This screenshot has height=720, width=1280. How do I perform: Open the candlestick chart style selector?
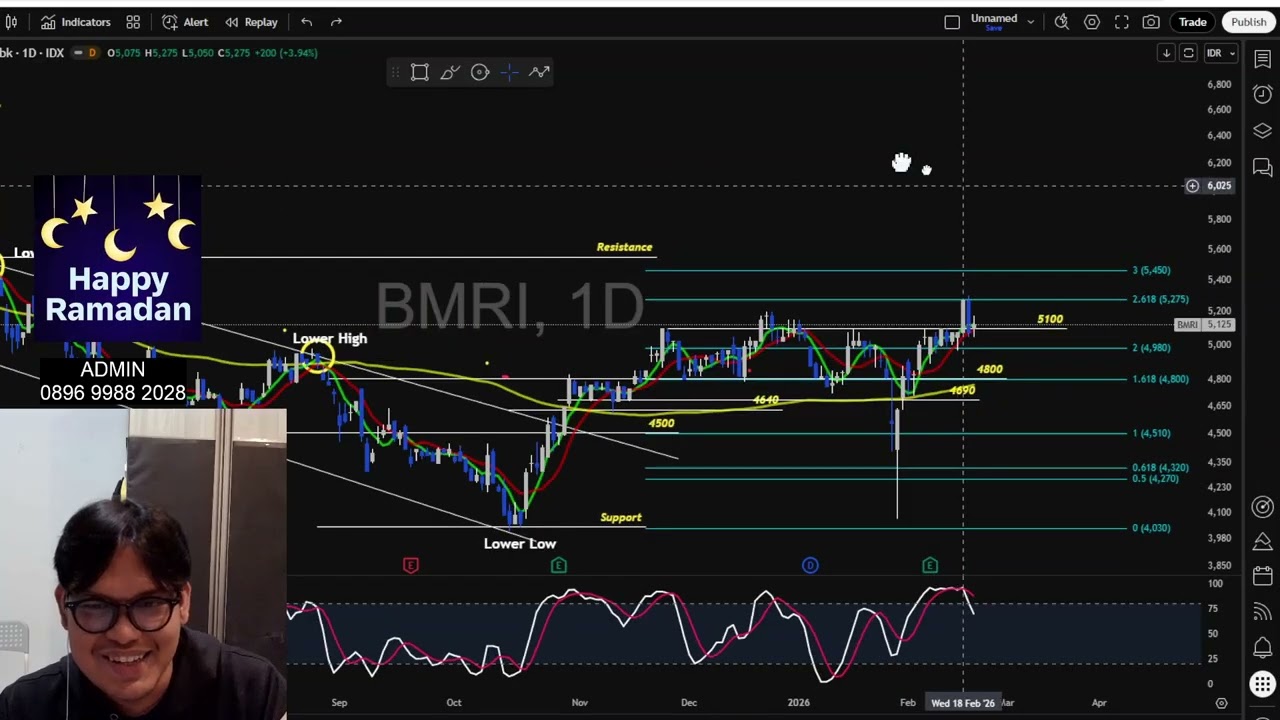(x=12, y=22)
